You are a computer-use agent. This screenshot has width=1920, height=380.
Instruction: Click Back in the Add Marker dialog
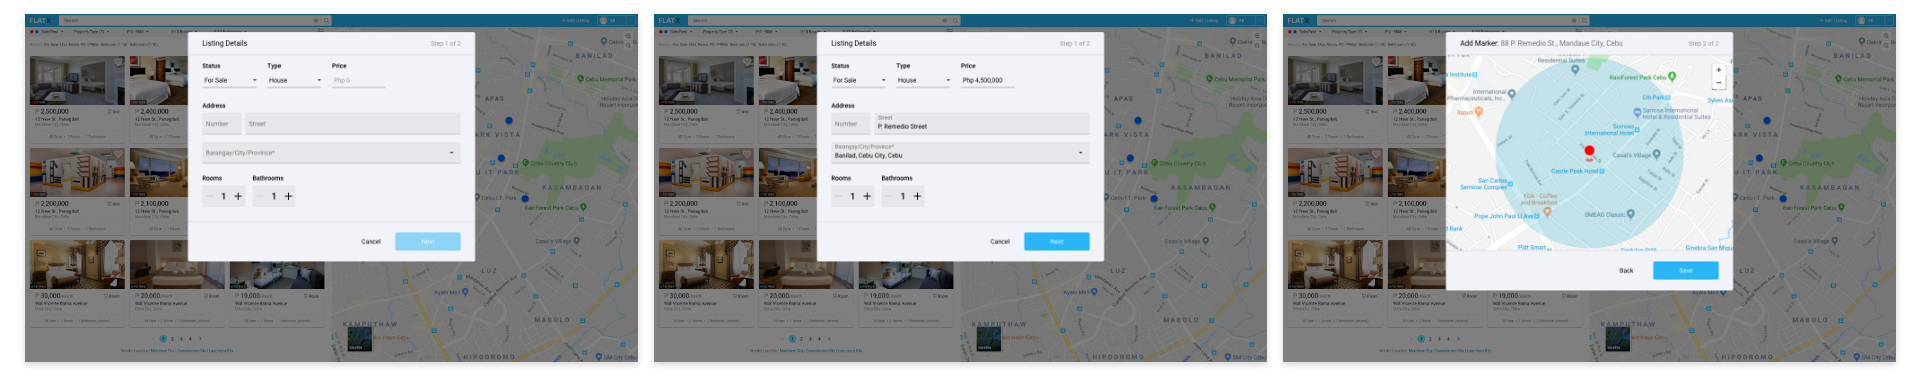(1626, 271)
